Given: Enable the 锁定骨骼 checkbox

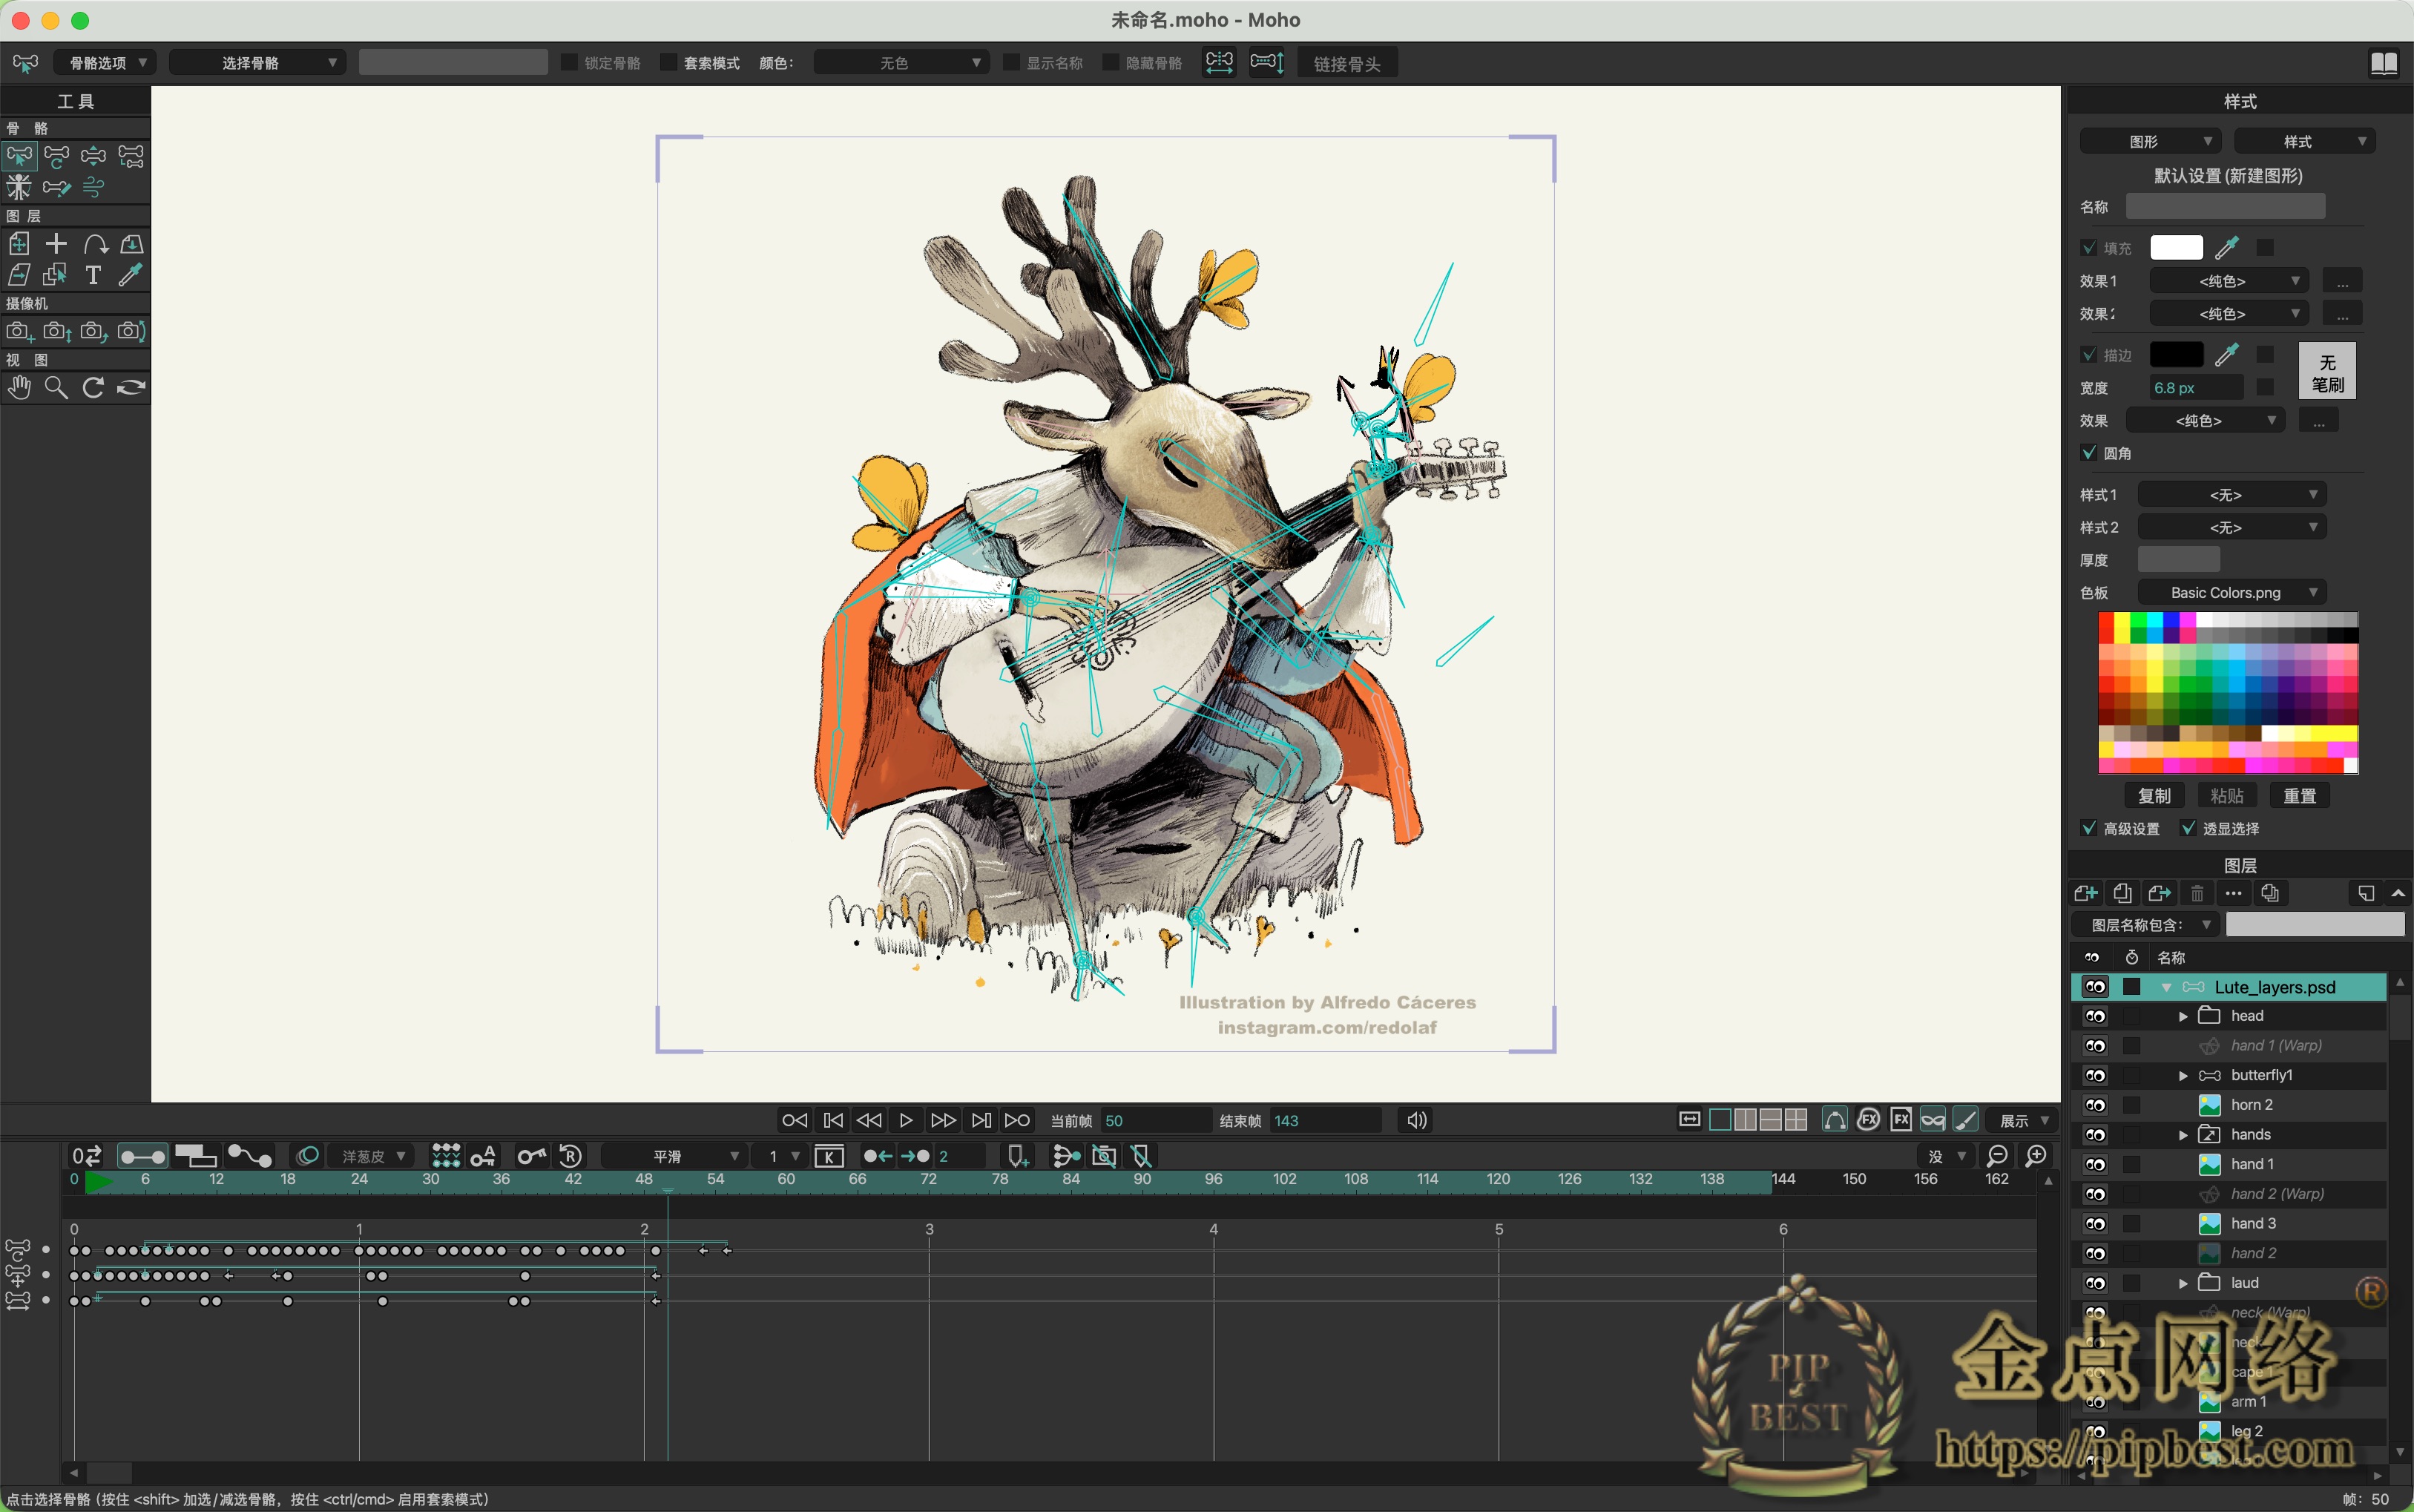Looking at the screenshot, I should click(x=570, y=63).
